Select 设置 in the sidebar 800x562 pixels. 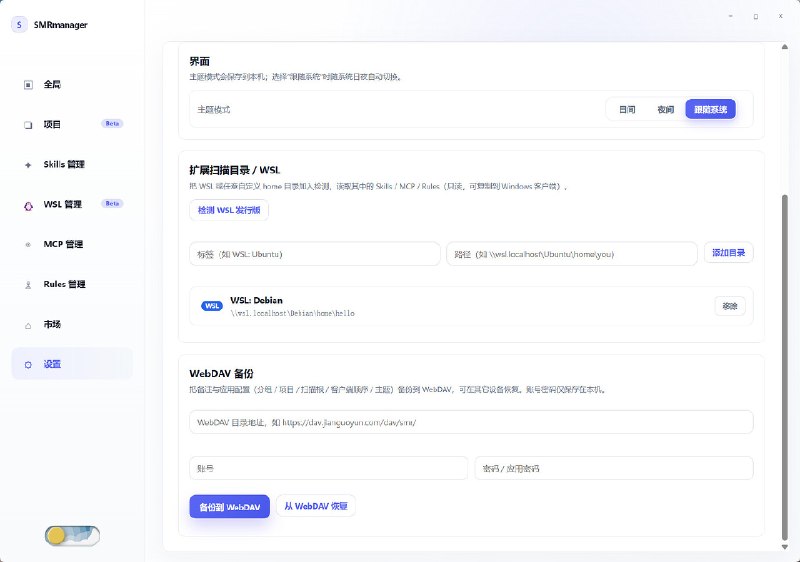72,364
